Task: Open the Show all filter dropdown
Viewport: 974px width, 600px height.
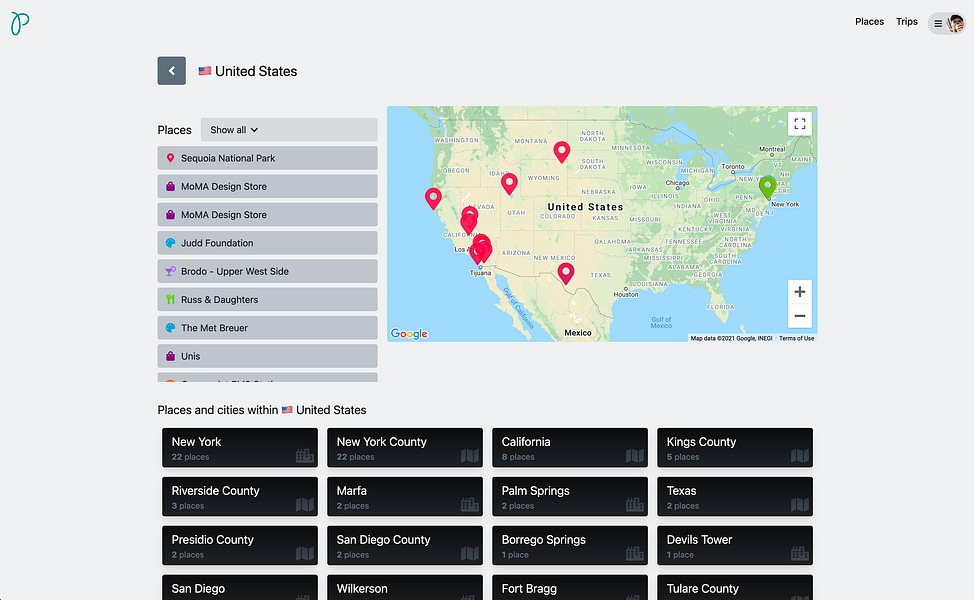Action: point(289,130)
